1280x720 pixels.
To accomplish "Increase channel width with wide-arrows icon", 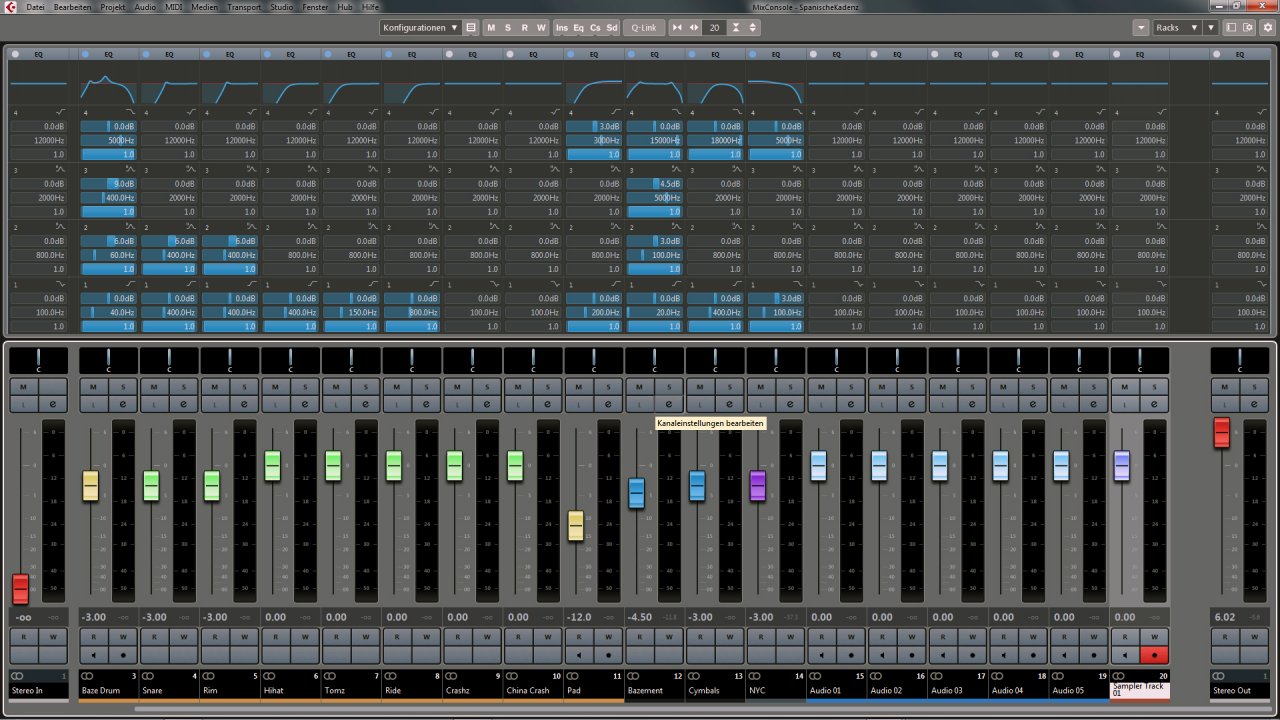I will pyautogui.click(x=694, y=28).
